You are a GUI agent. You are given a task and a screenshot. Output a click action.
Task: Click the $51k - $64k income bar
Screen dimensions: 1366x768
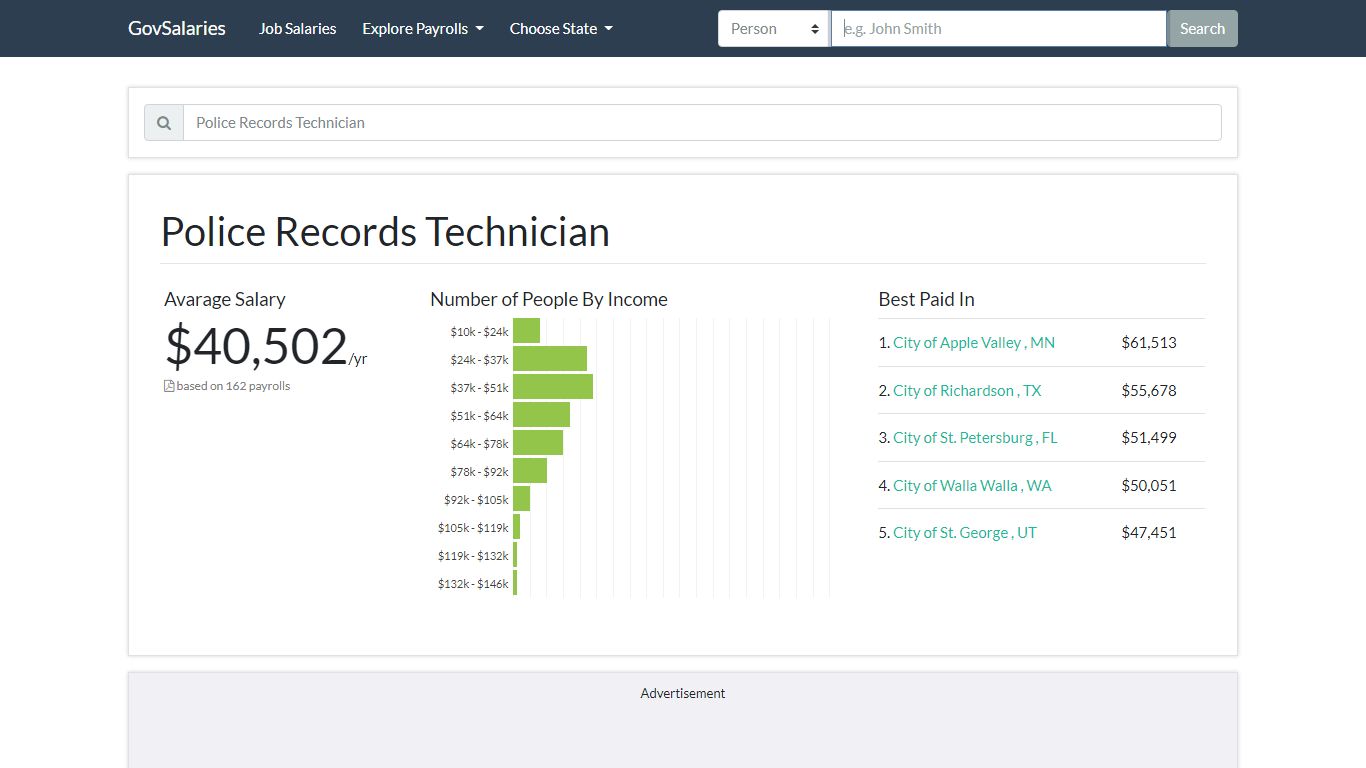541,415
